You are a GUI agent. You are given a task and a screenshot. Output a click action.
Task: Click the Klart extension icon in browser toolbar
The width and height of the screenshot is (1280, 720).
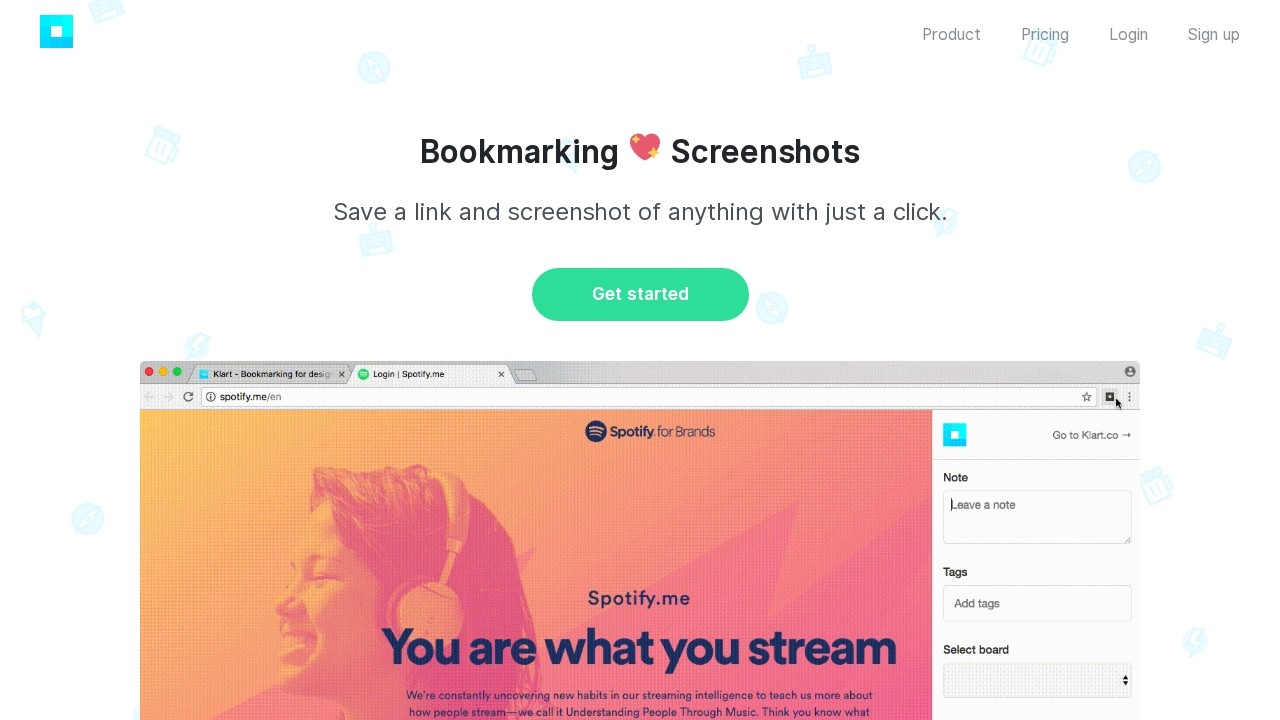1109,397
